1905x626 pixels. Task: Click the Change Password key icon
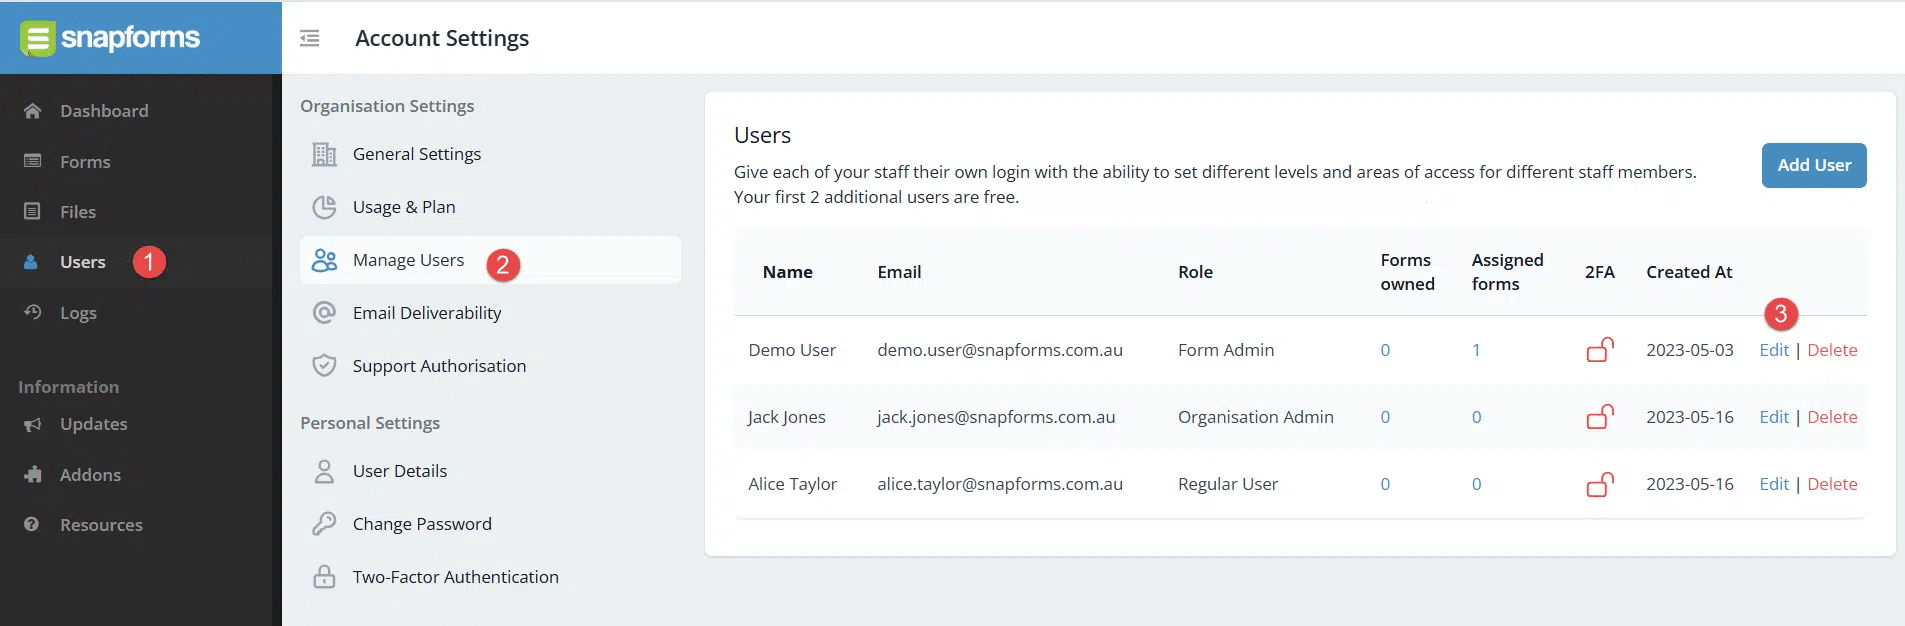324,524
